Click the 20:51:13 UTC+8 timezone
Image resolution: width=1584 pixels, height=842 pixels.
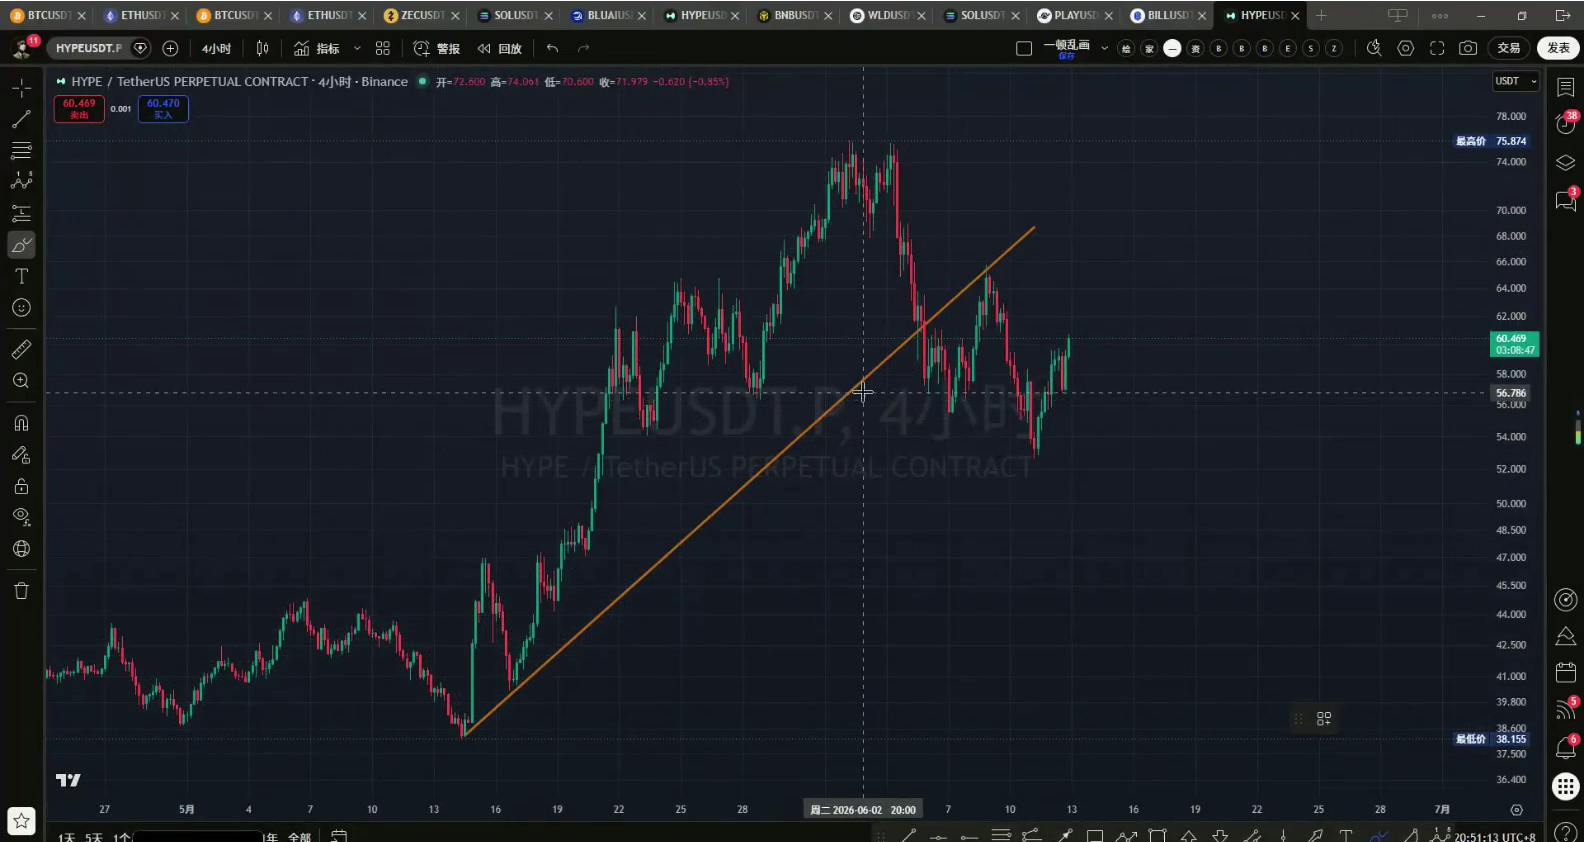1495,837
